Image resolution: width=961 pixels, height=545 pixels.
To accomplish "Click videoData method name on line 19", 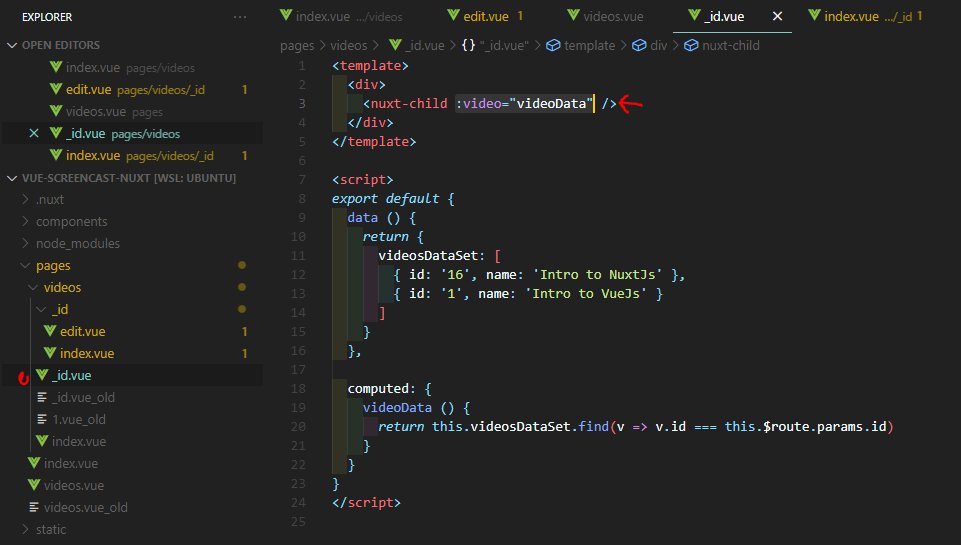I will [x=397, y=408].
